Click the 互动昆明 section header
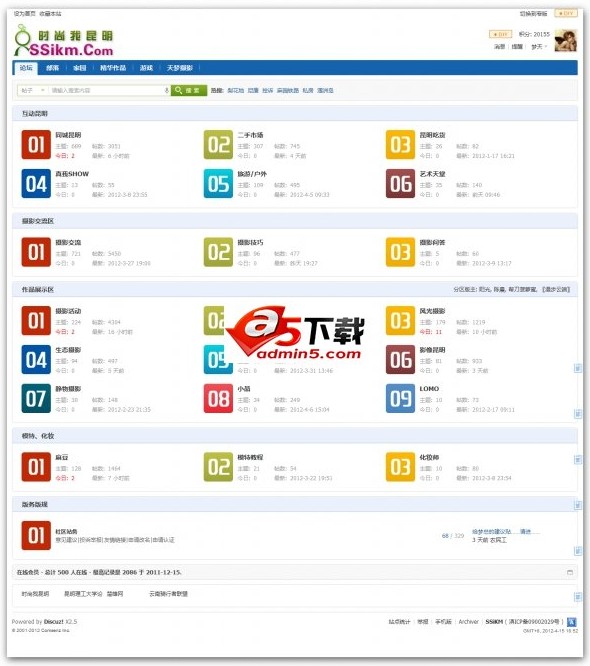This screenshot has height=666, width=590. [x=35, y=114]
